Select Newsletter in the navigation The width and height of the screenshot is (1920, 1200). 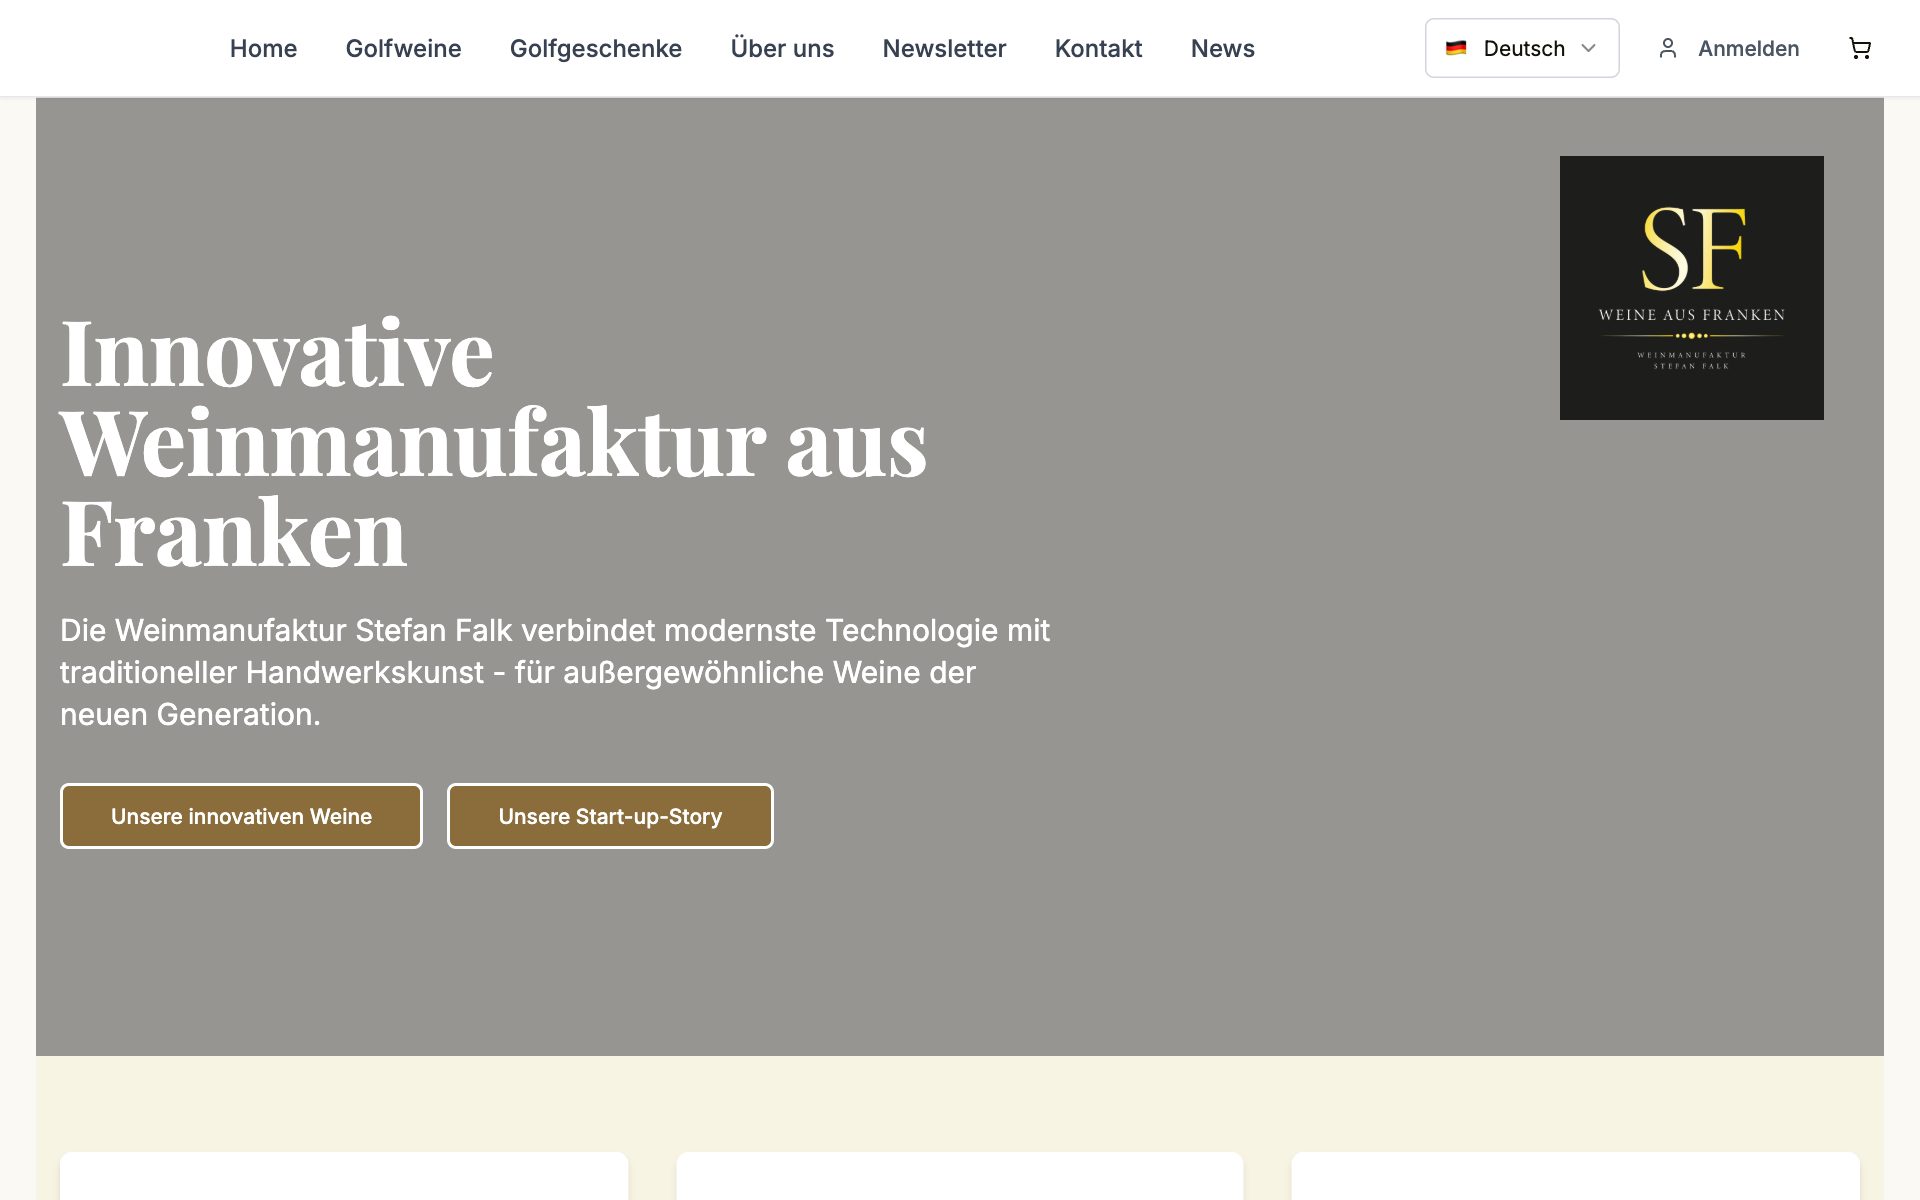944,48
